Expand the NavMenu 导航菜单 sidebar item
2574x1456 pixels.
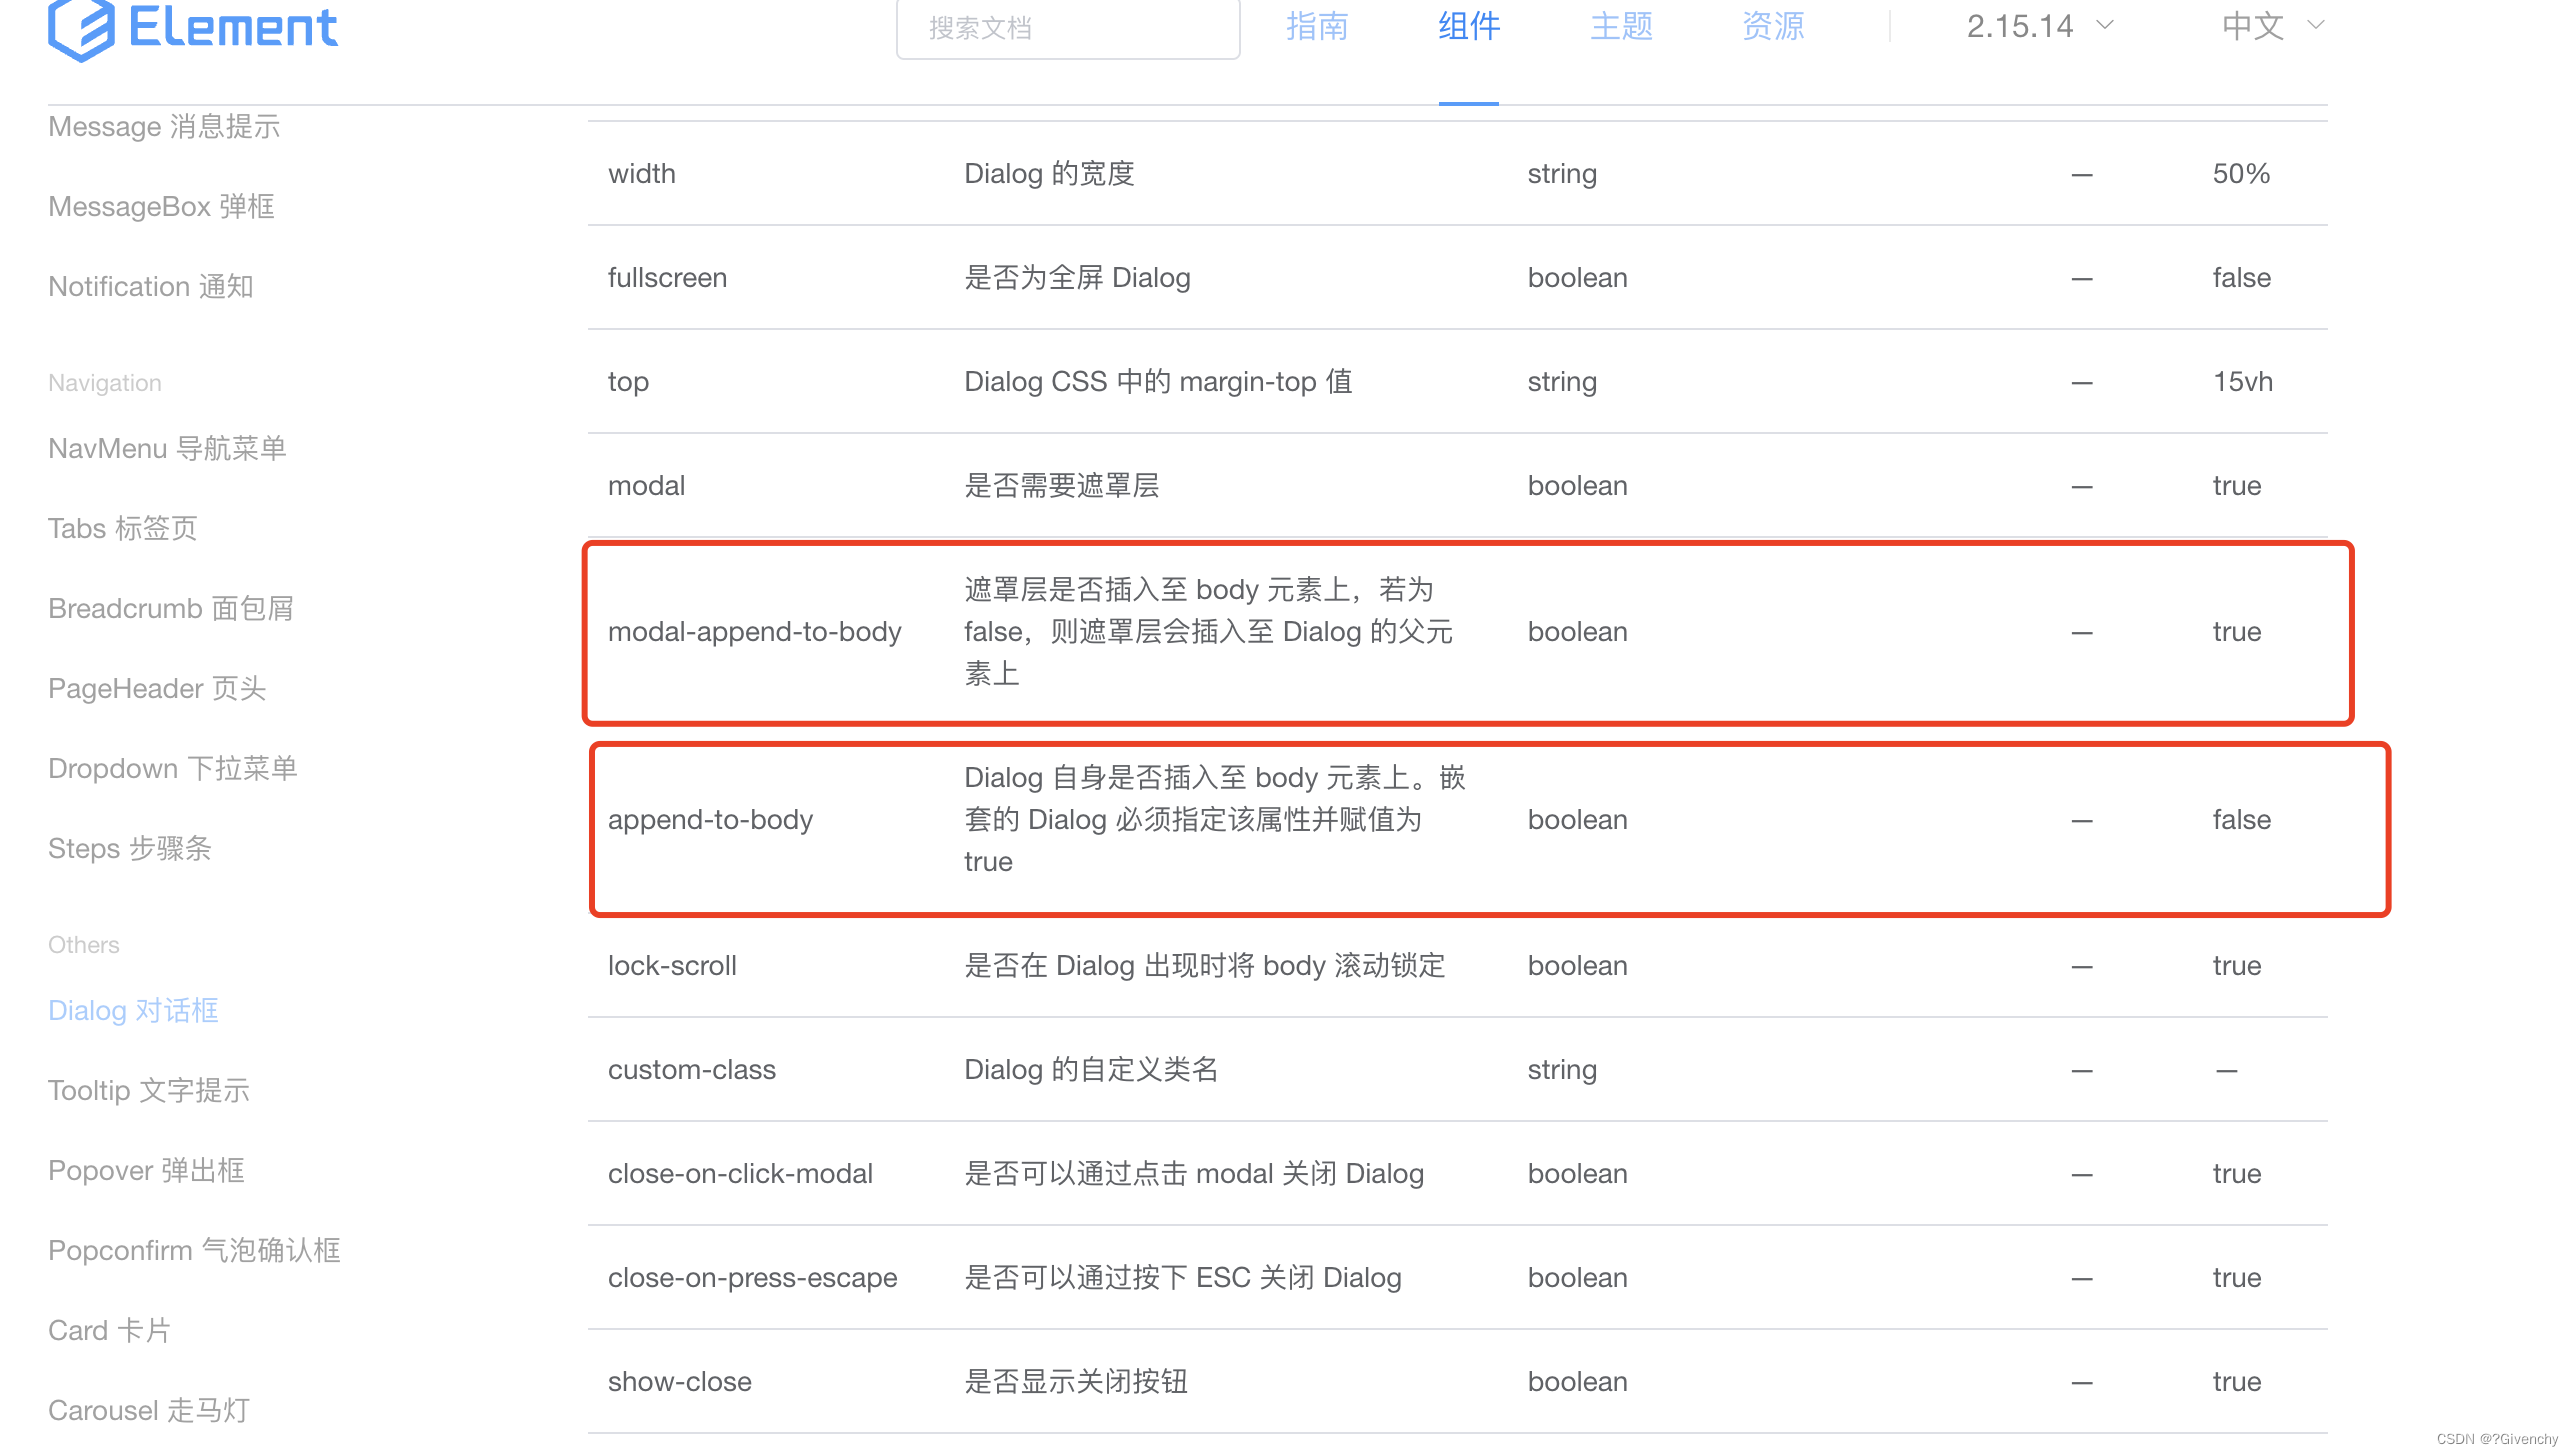[x=168, y=447]
